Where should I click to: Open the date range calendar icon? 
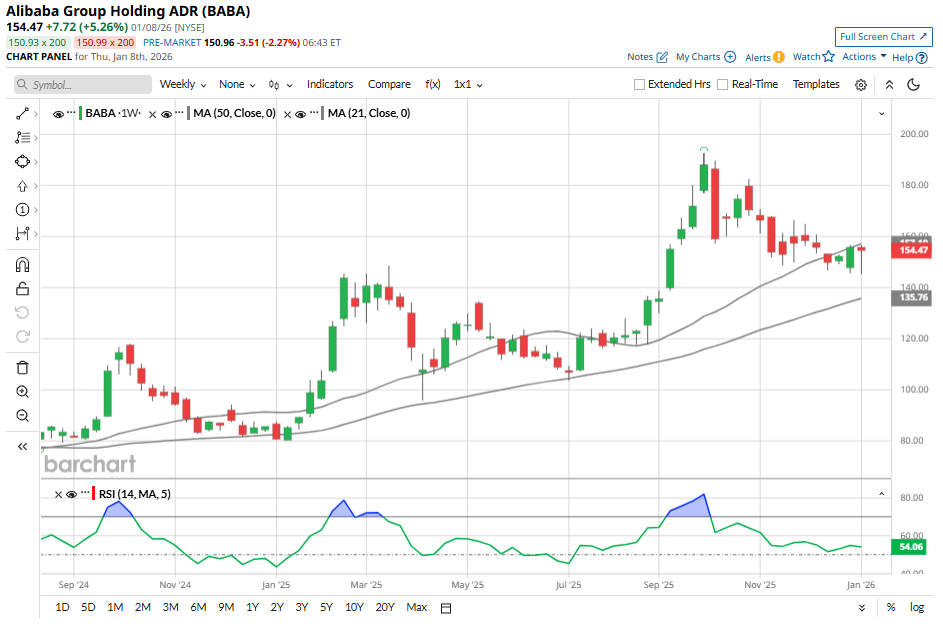[x=446, y=608]
